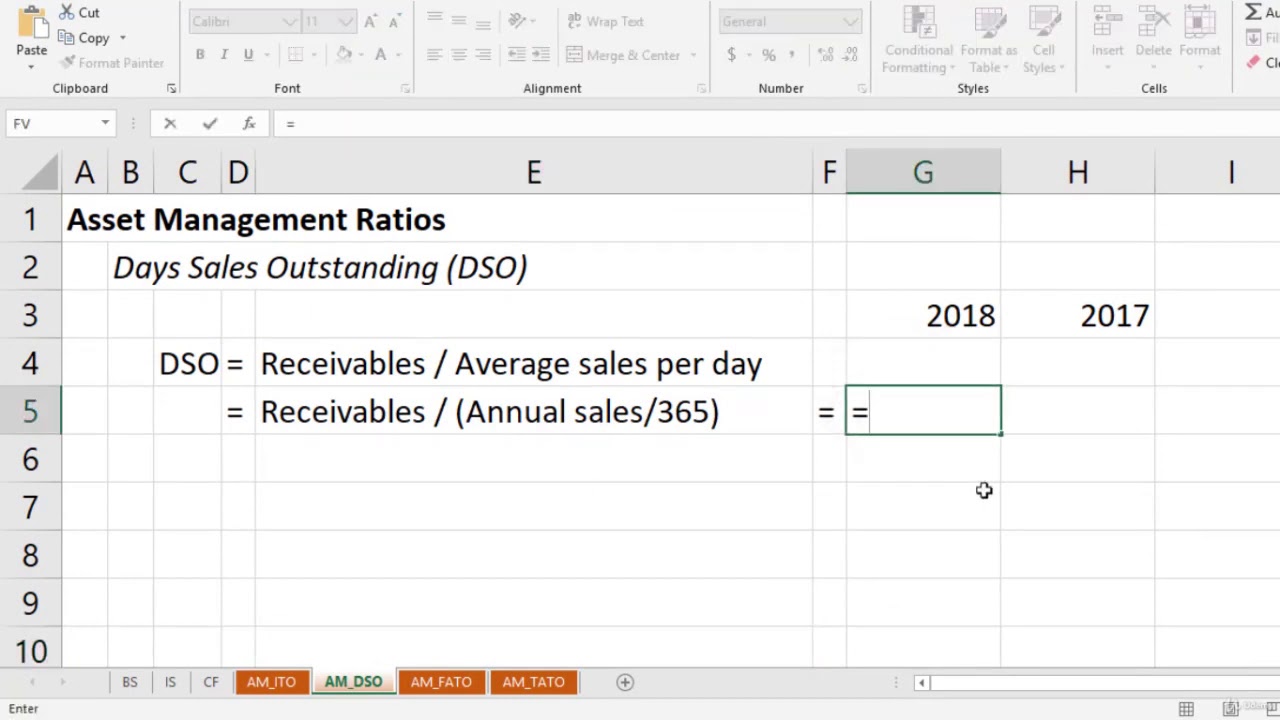Click Decrease Decimal icon

click(851, 55)
